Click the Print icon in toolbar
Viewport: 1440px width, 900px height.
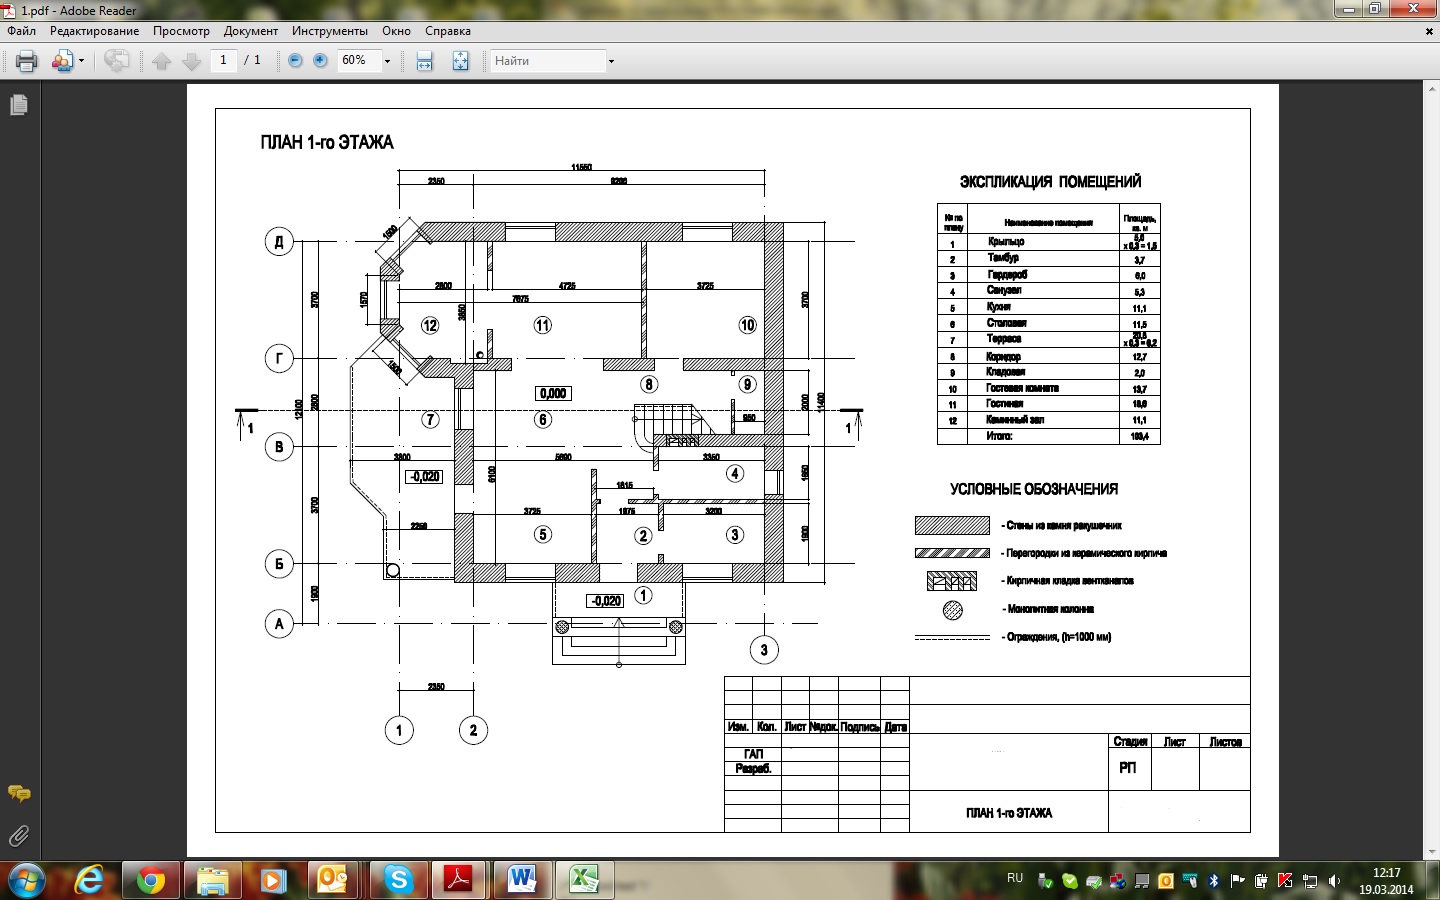[27, 61]
